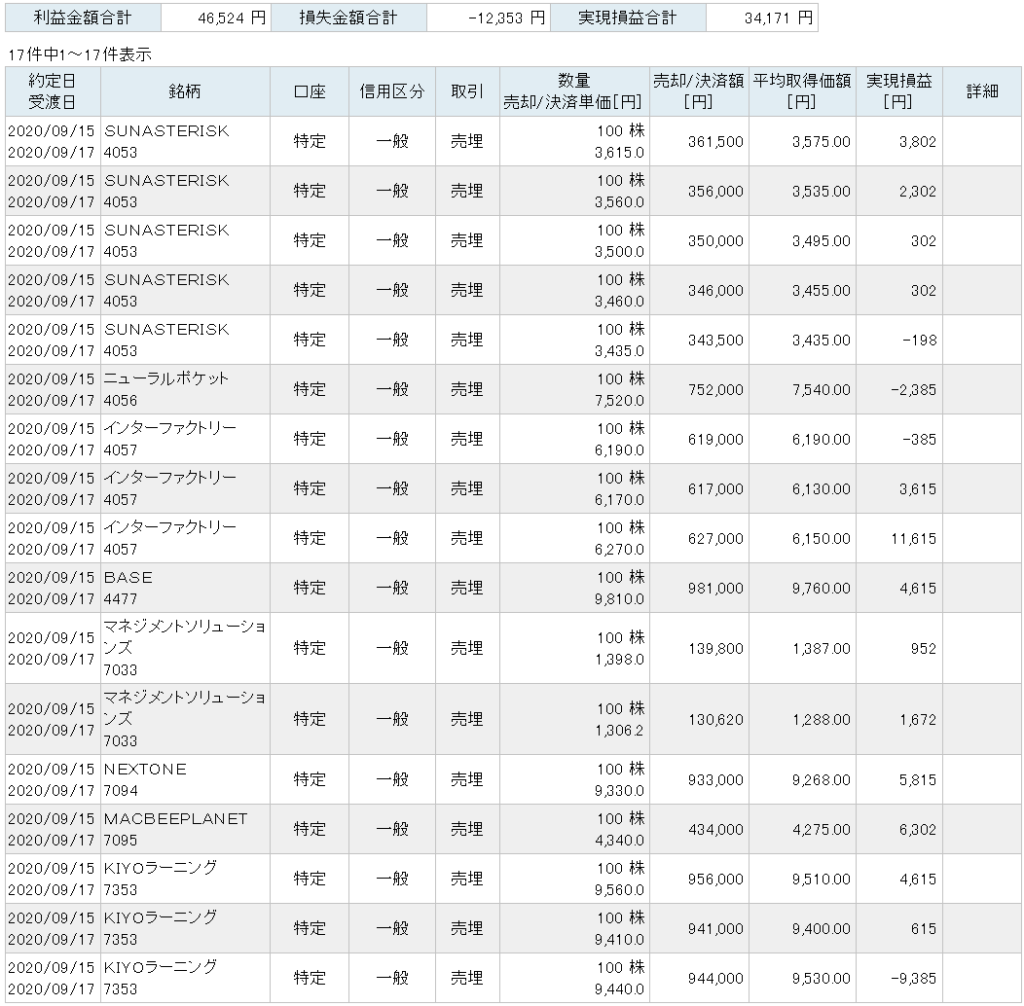Click the 売却/決済額 column header
Screen dimensions: 1024x1006
699,91
